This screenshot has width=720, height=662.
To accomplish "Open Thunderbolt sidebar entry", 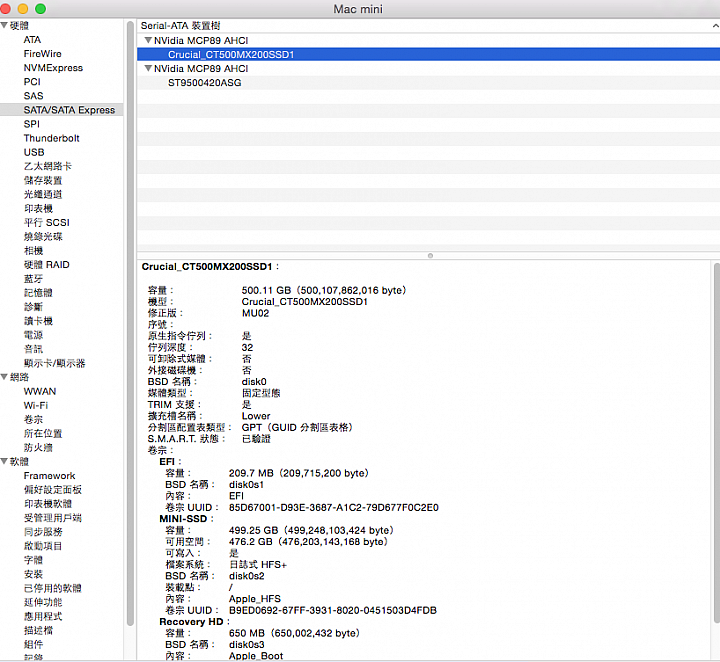I will point(51,138).
